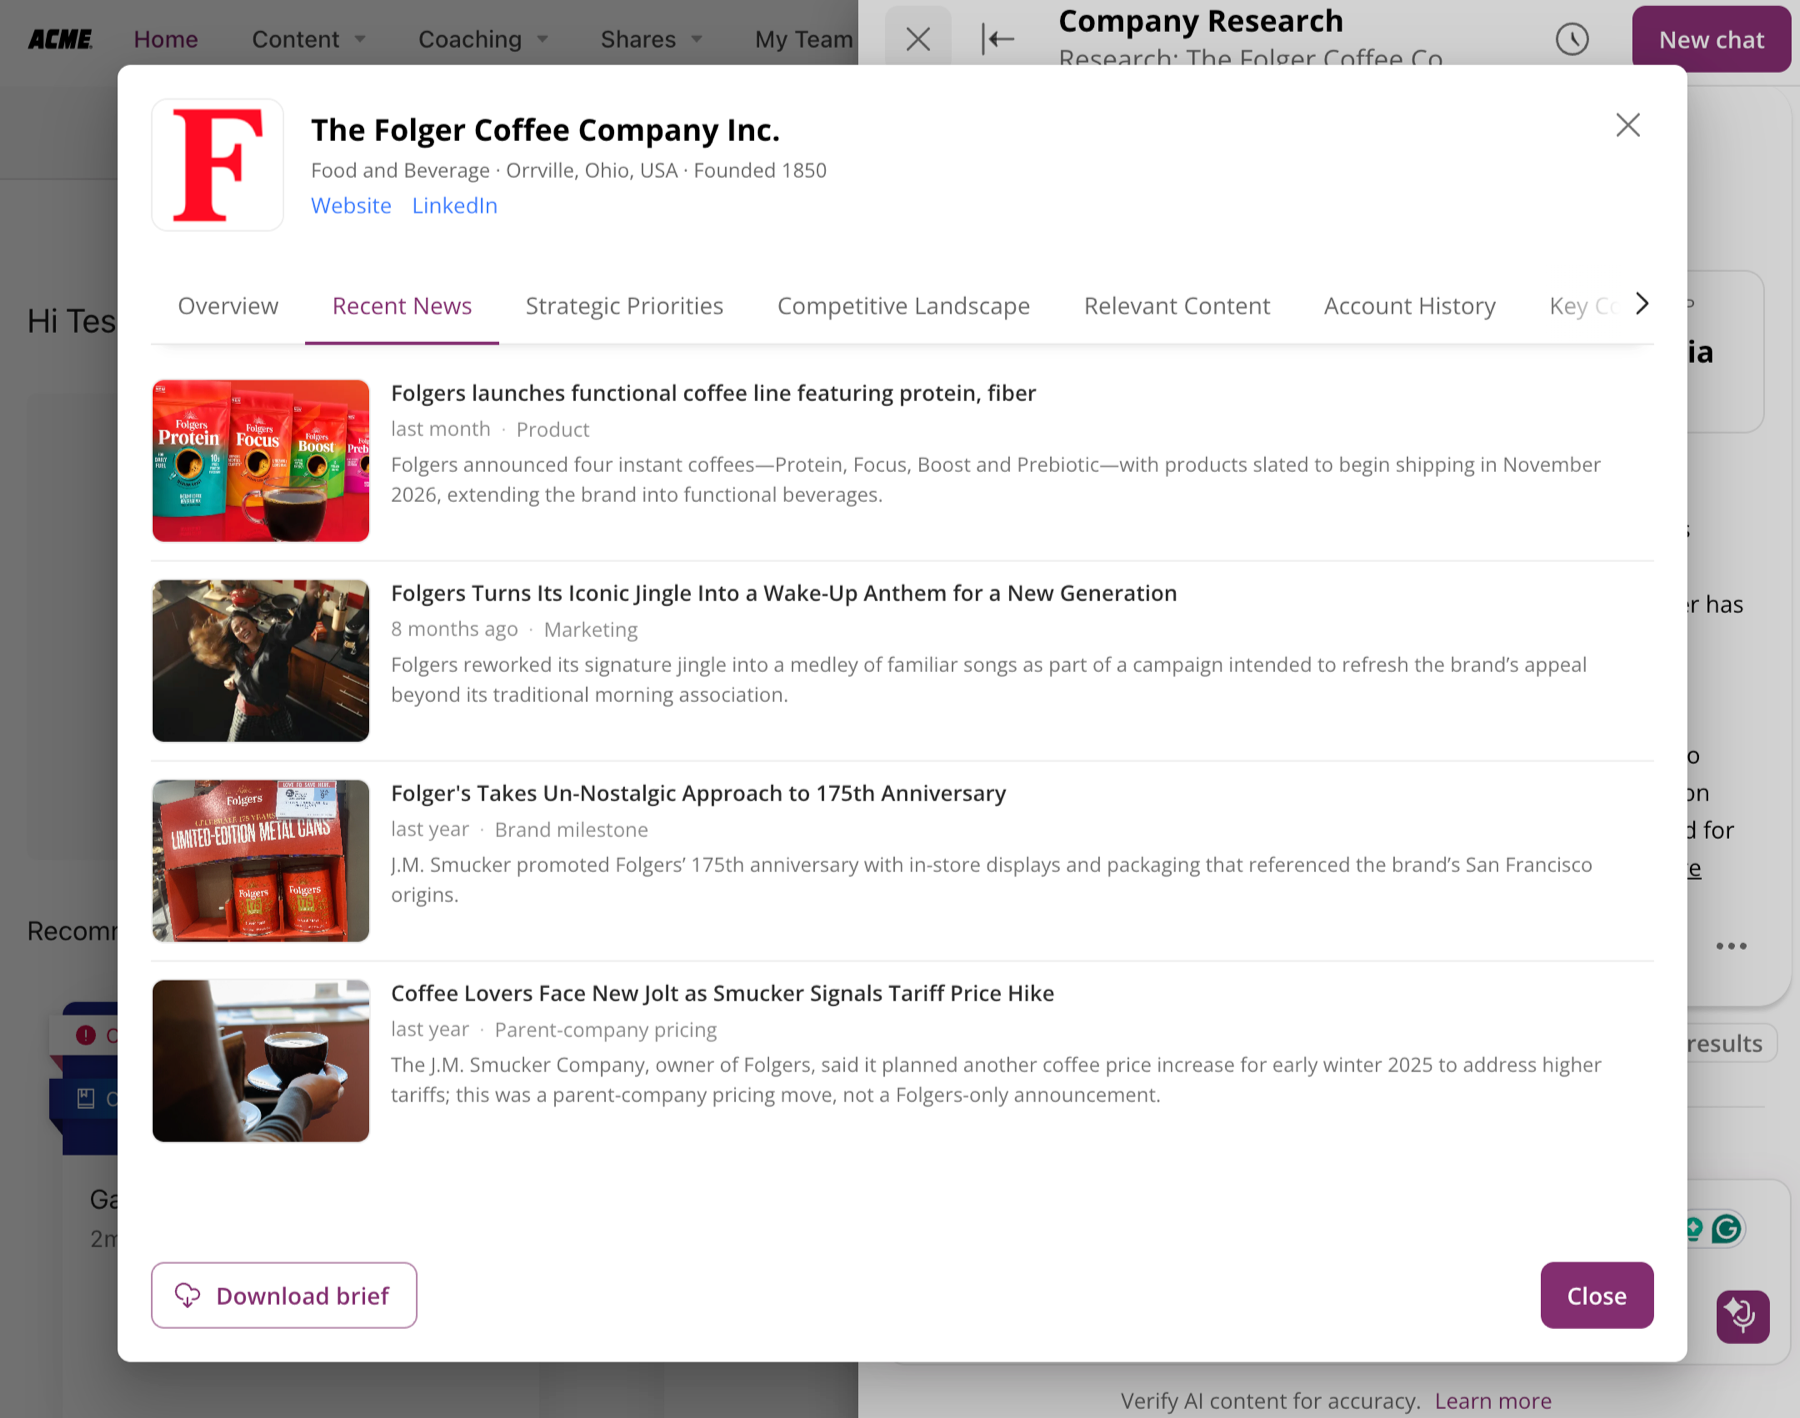The height and width of the screenshot is (1418, 1800).
Task: Expand the Content dropdown in the nav bar
Action: [309, 39]
